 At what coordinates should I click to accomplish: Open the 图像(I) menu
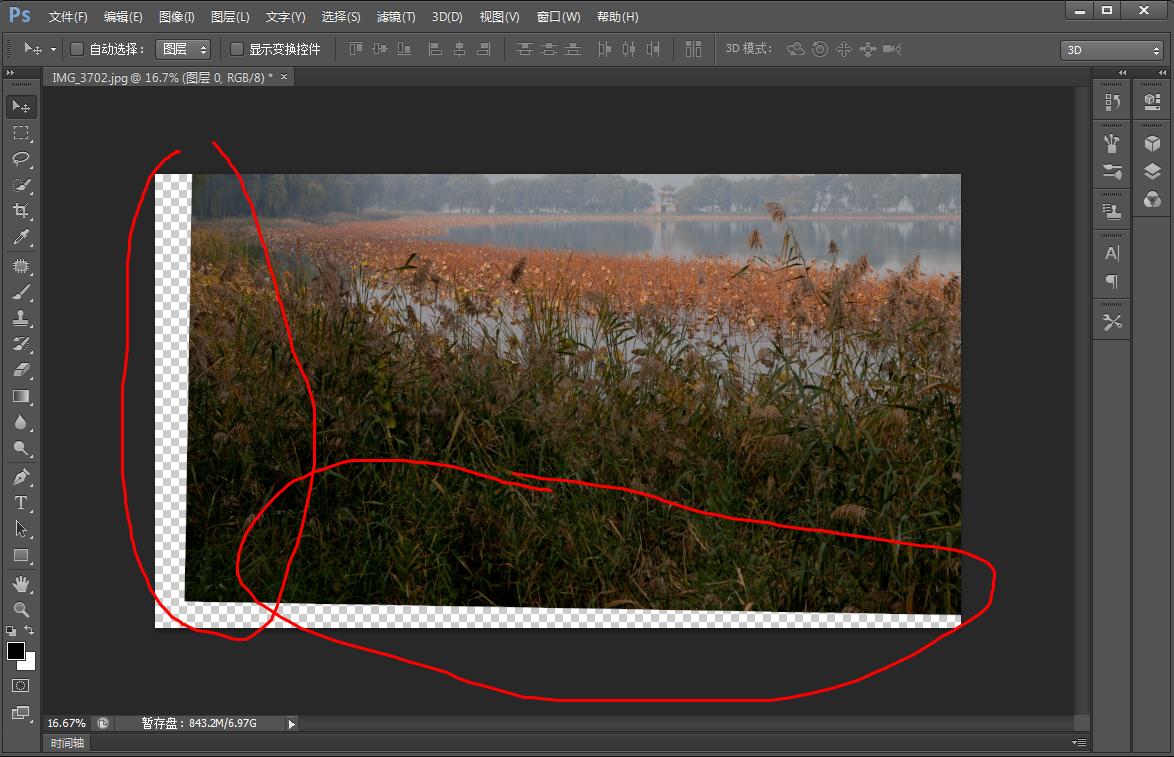coord(176,17)
